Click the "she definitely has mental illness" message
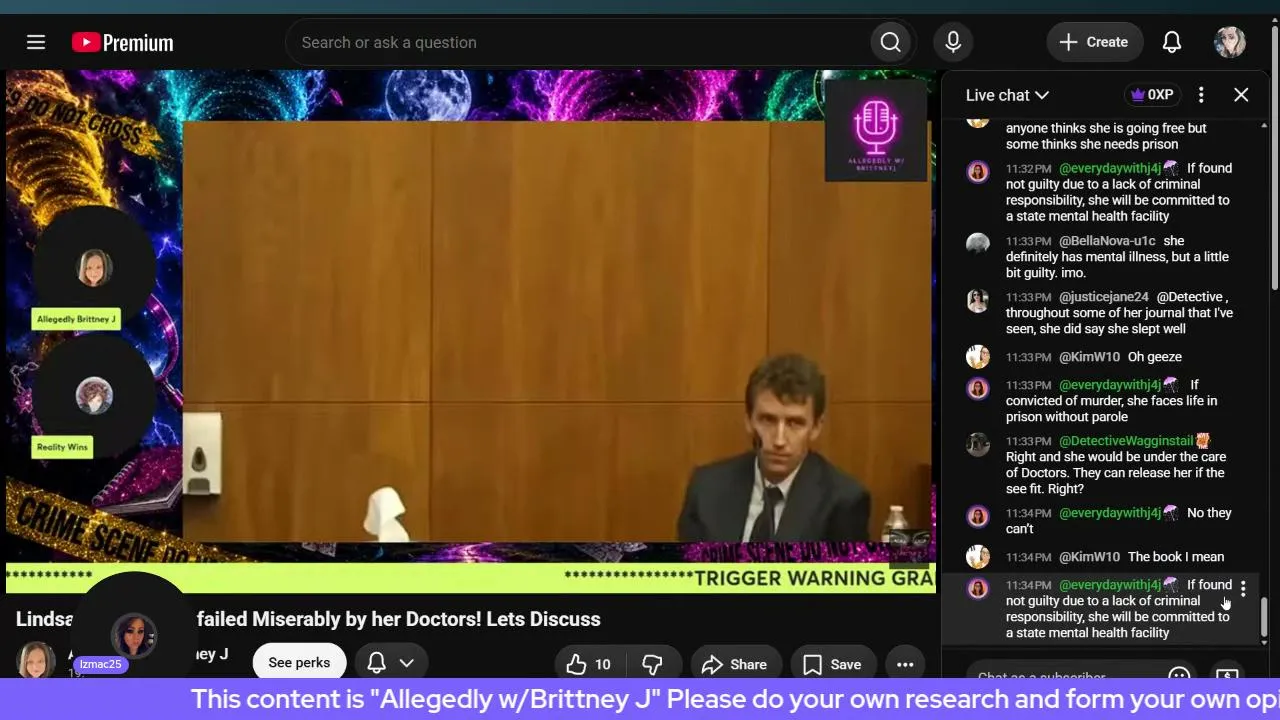The width and height of the screenshot is (1280, 720). 1118,257
